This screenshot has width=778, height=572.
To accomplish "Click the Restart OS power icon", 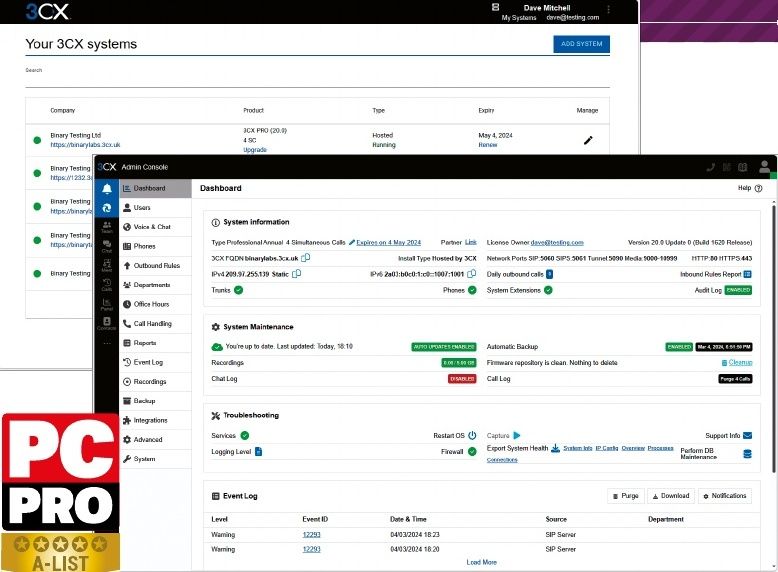I will tap(472, 436).
